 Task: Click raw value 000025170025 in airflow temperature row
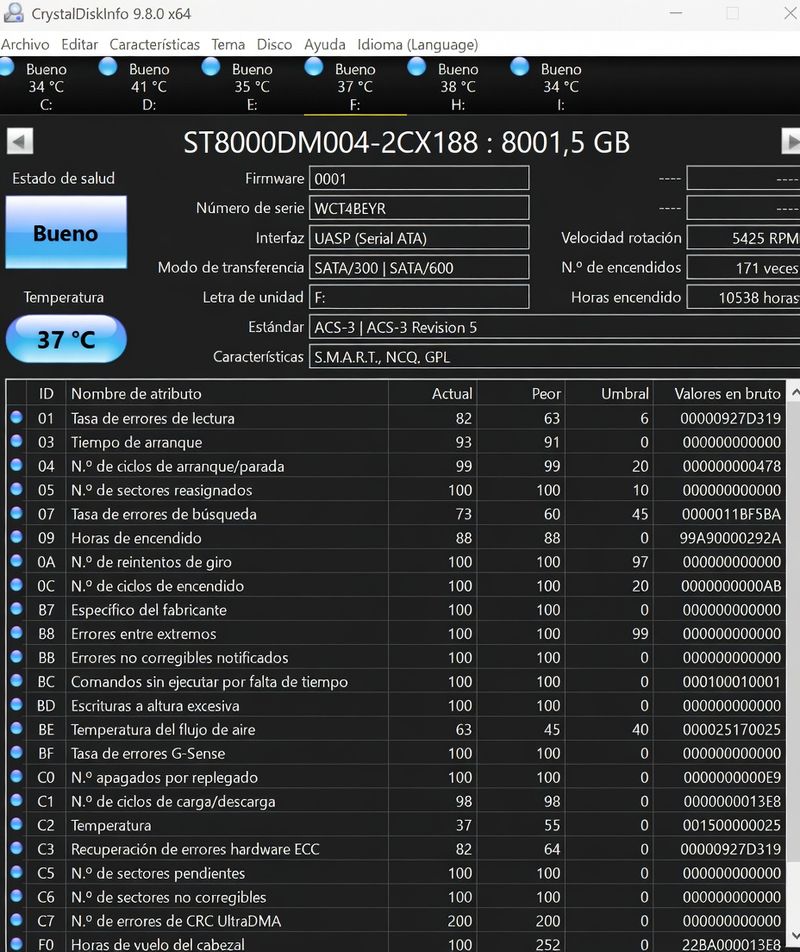point(731,729)
